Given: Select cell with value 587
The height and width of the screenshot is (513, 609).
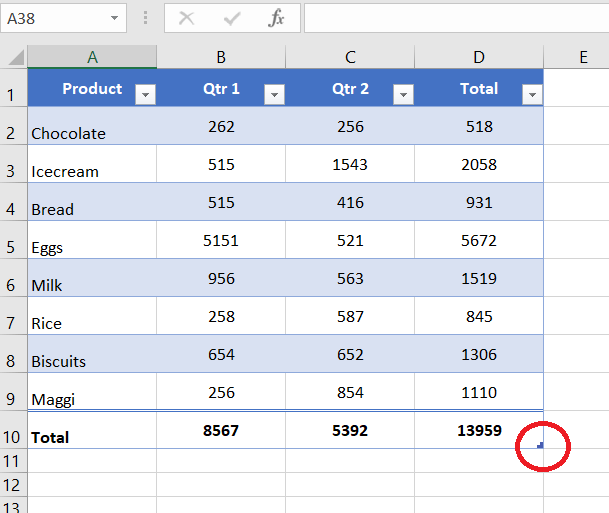Looking at the screenshot, I should [350, 316].
